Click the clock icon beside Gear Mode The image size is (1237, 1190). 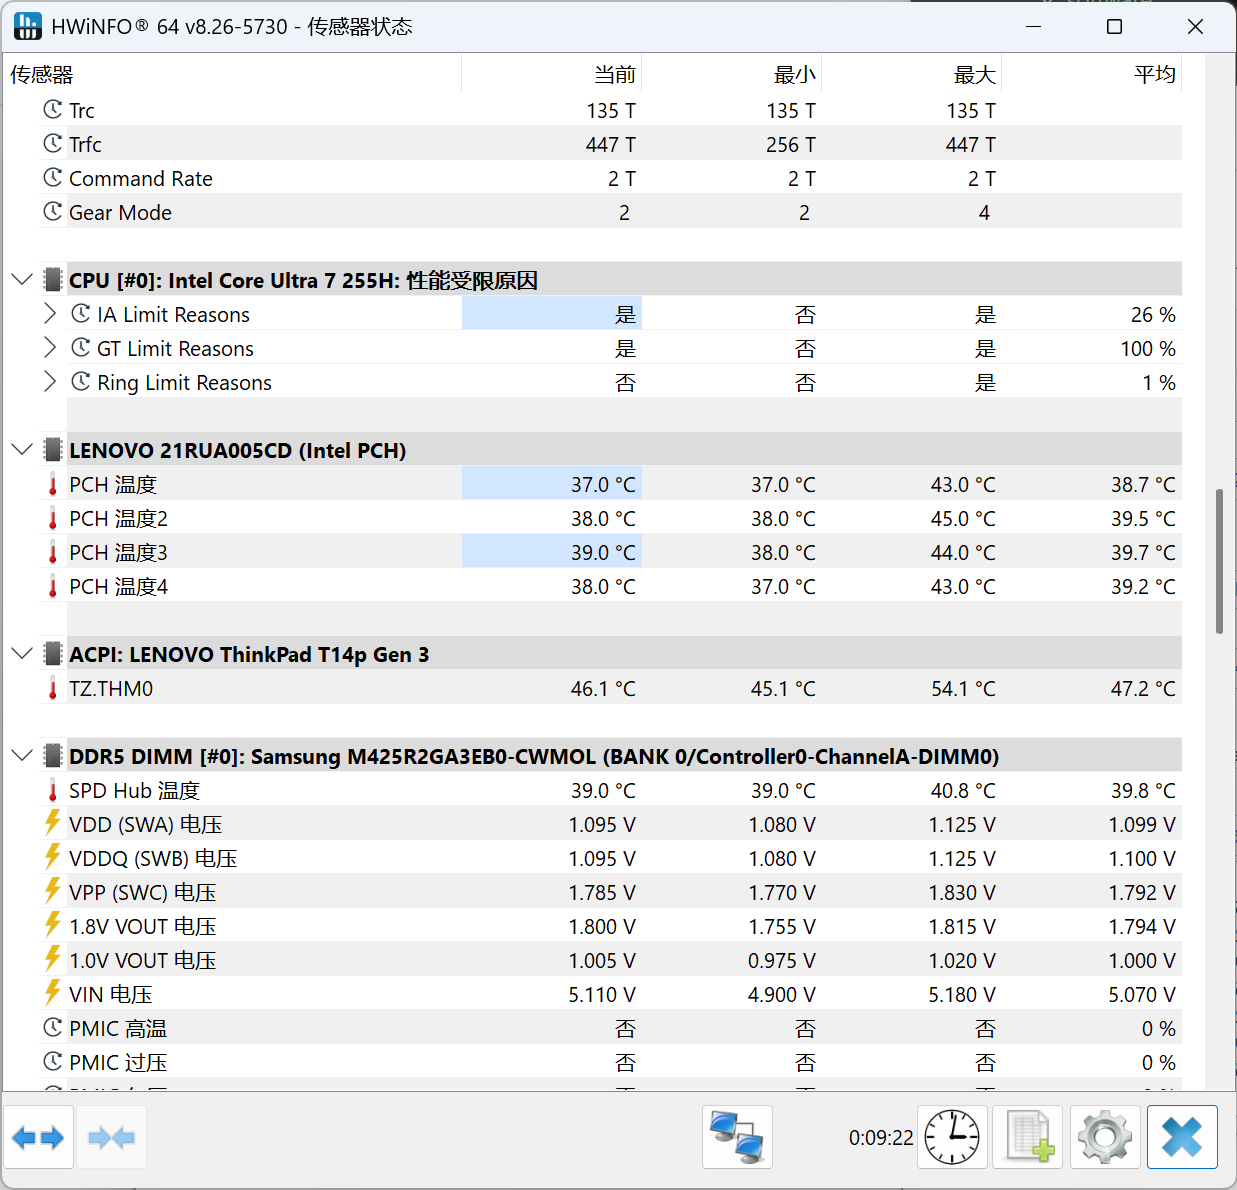point(53,211)
